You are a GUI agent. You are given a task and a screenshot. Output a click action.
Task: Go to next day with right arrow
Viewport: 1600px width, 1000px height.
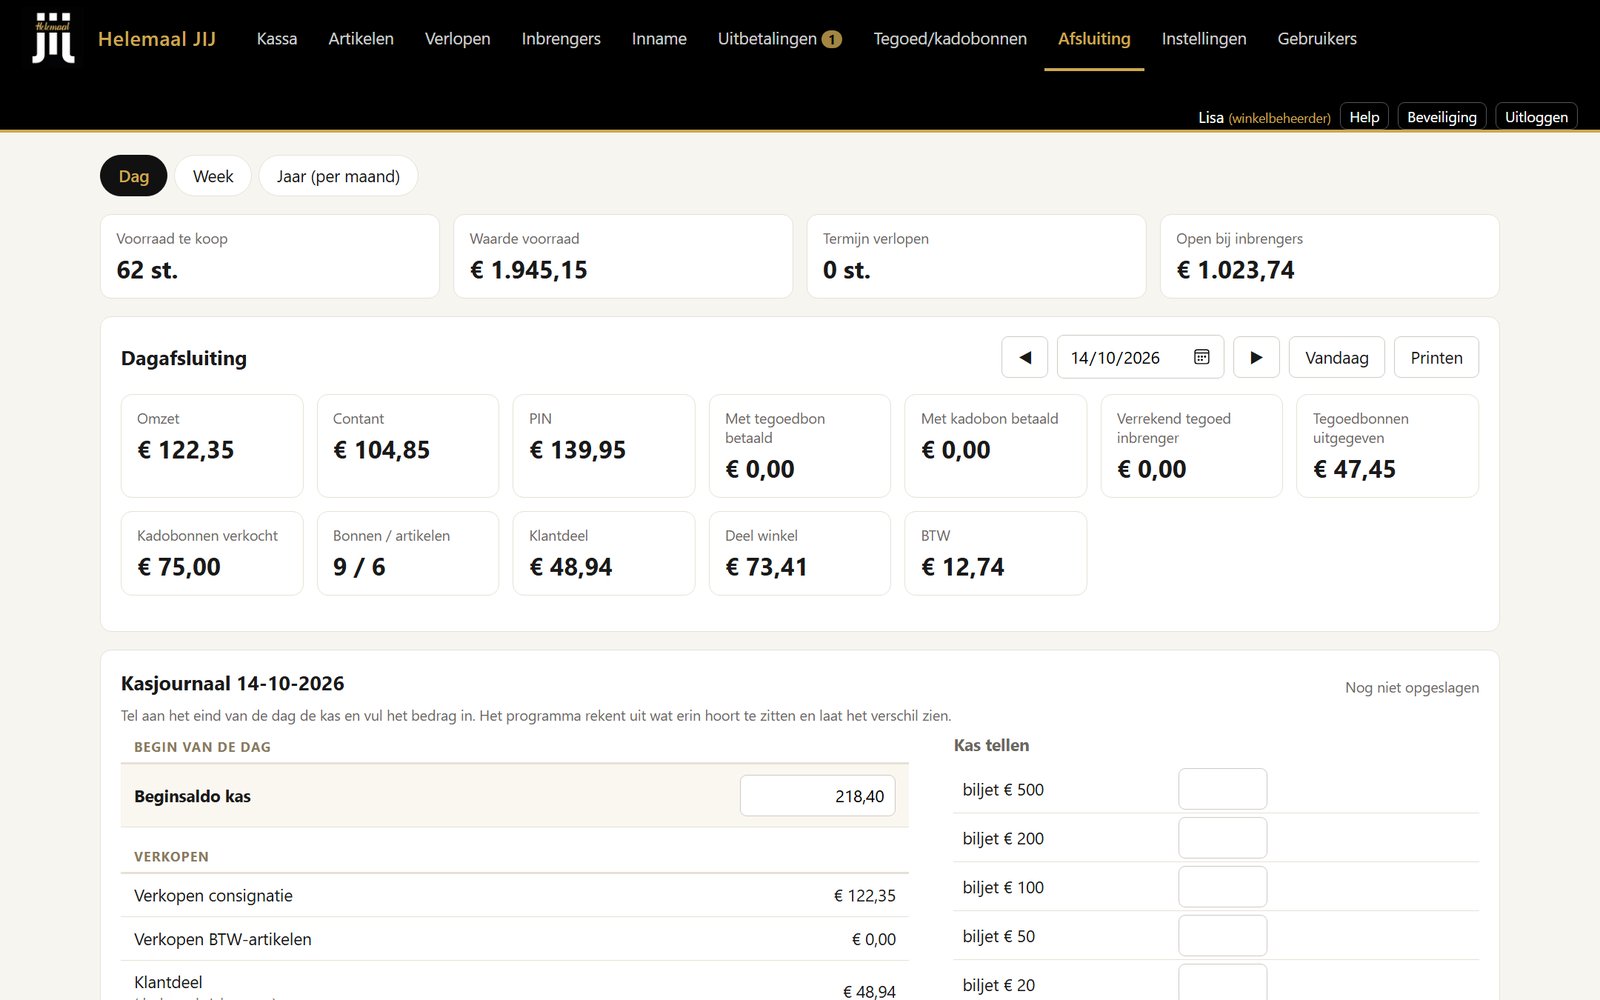pos(1257,357)
